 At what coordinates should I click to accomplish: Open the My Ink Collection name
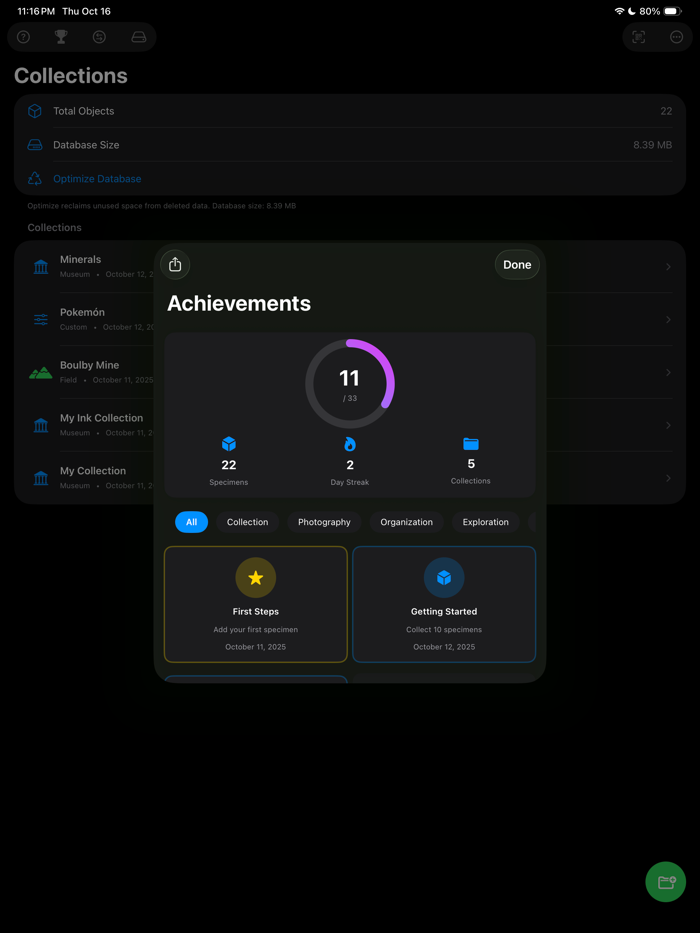click(101, 418)
